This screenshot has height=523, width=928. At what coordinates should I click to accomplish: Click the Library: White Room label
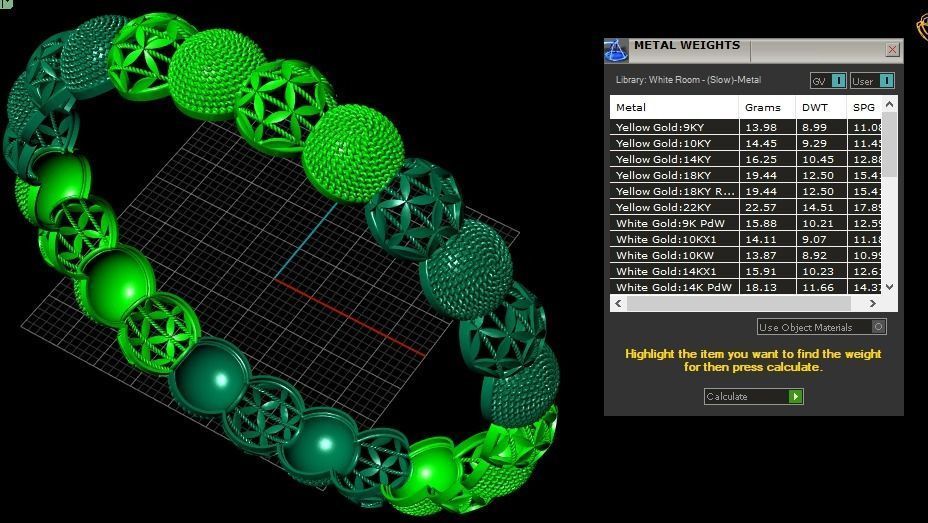(x=688, y=79)
